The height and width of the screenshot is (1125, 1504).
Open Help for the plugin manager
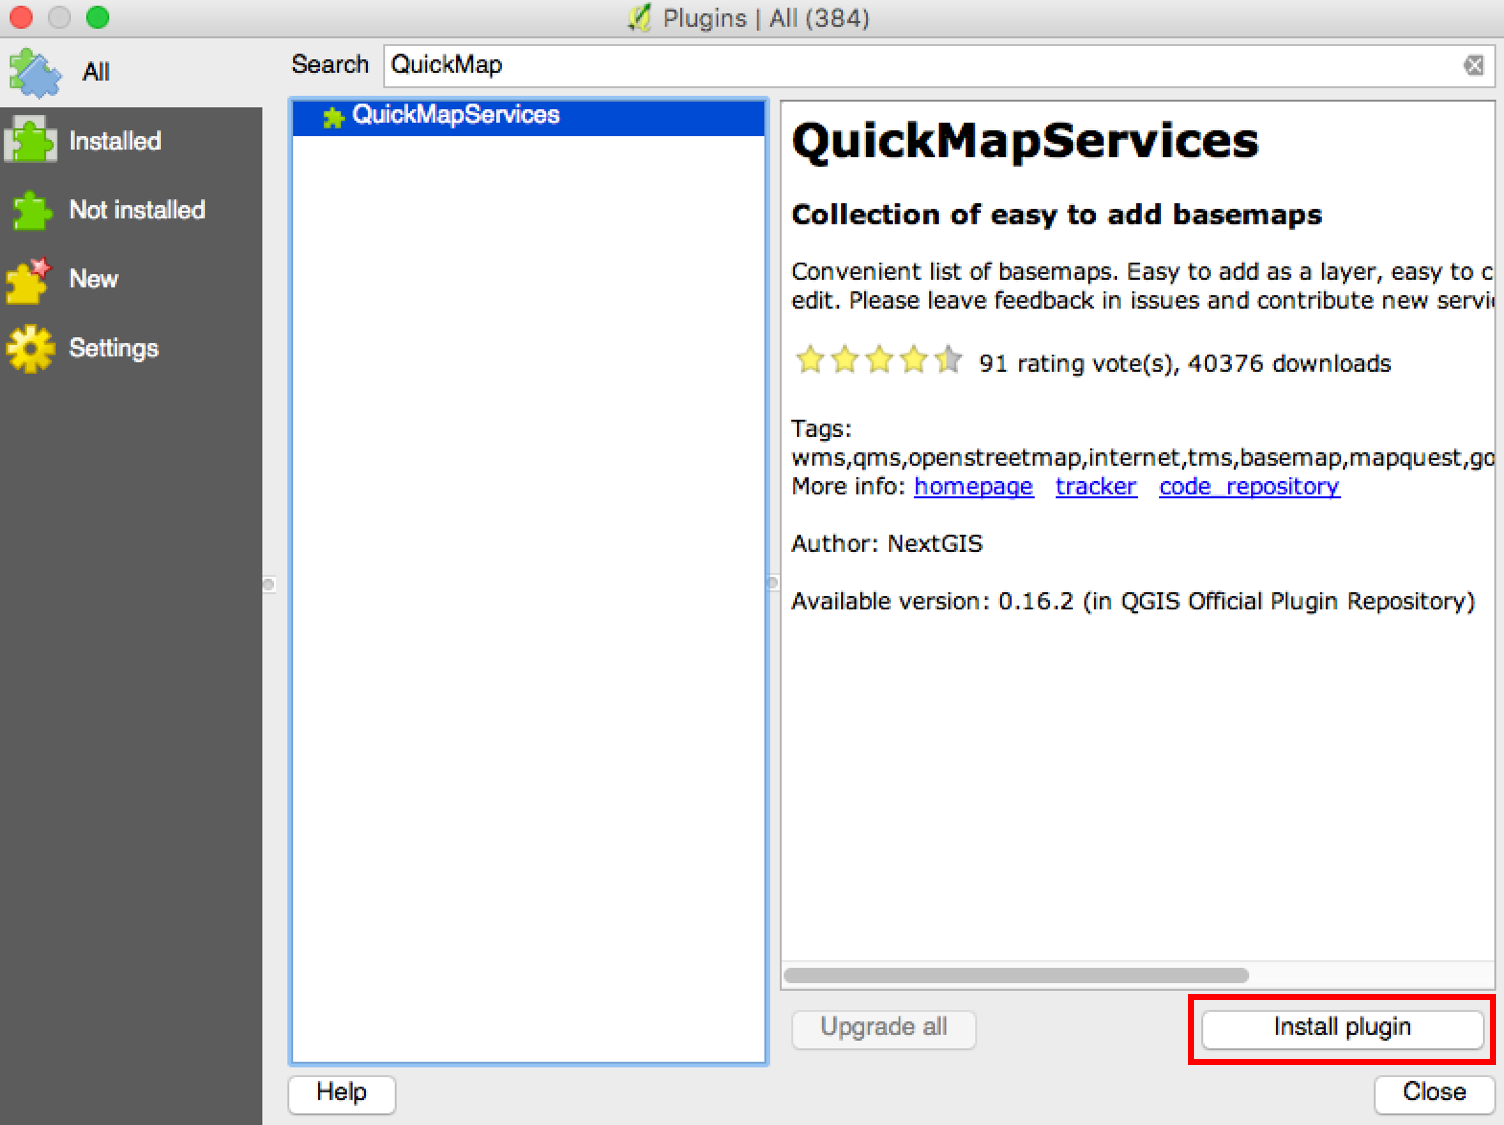click(x=342, y=1092)
